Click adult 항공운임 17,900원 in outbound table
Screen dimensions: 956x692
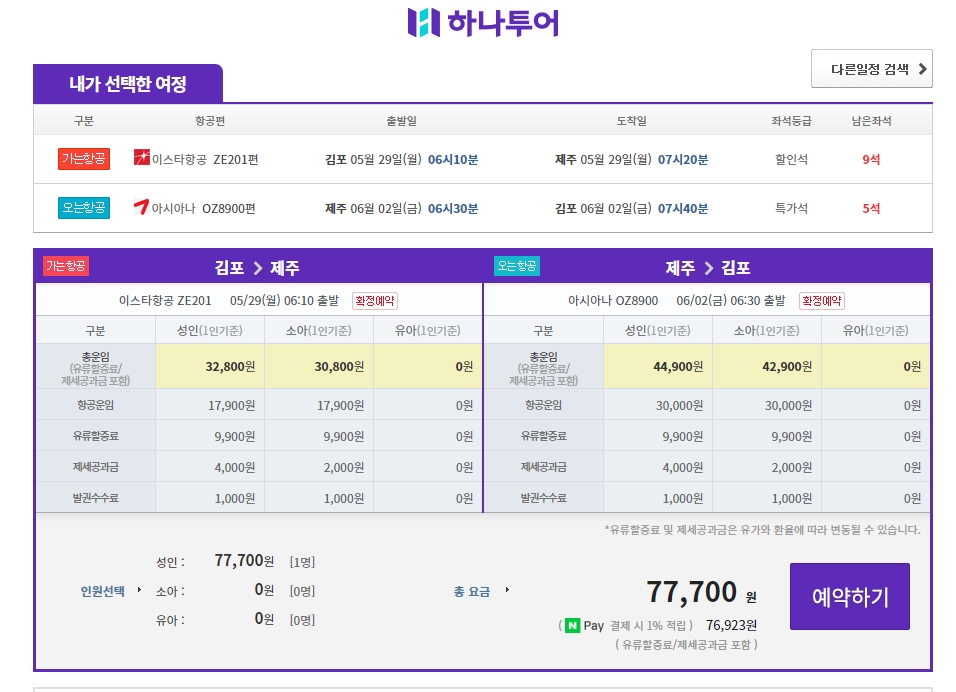(232, 405)
